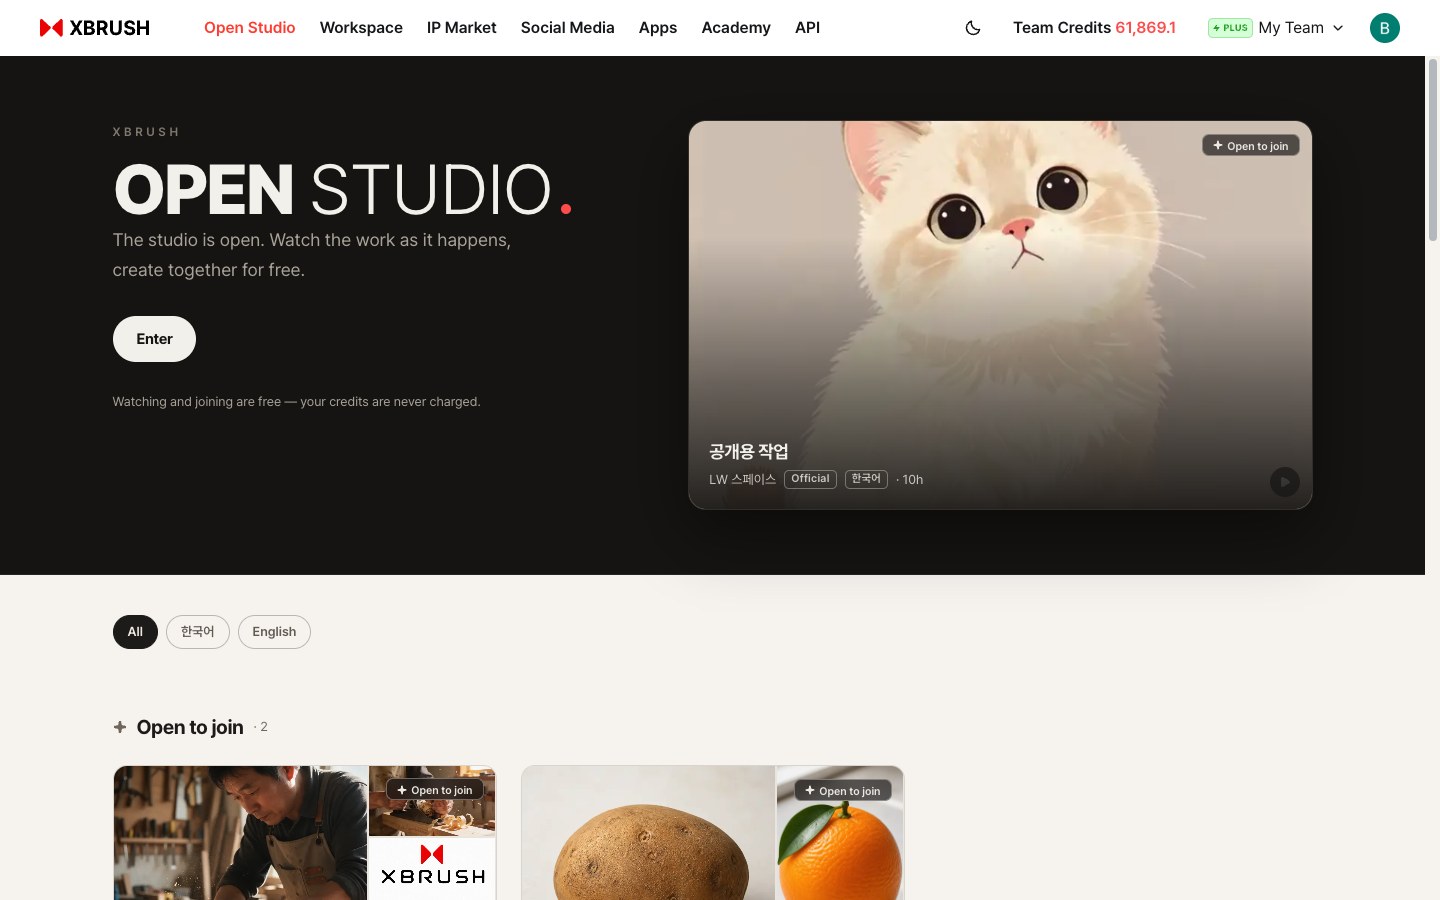Filter studios by 한국어
This screenshot has width=1440, height=900.
(x=198, y=632)
